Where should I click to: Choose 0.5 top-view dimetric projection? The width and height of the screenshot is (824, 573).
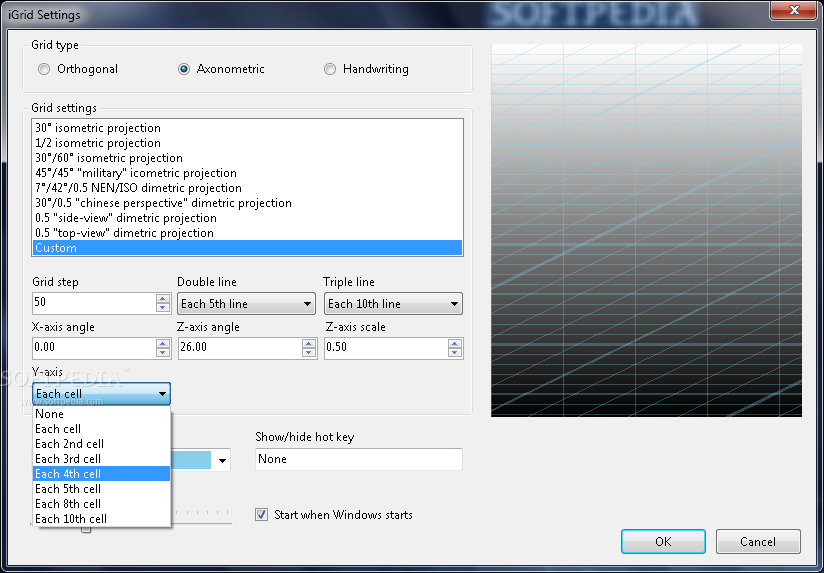pos(247,233)
